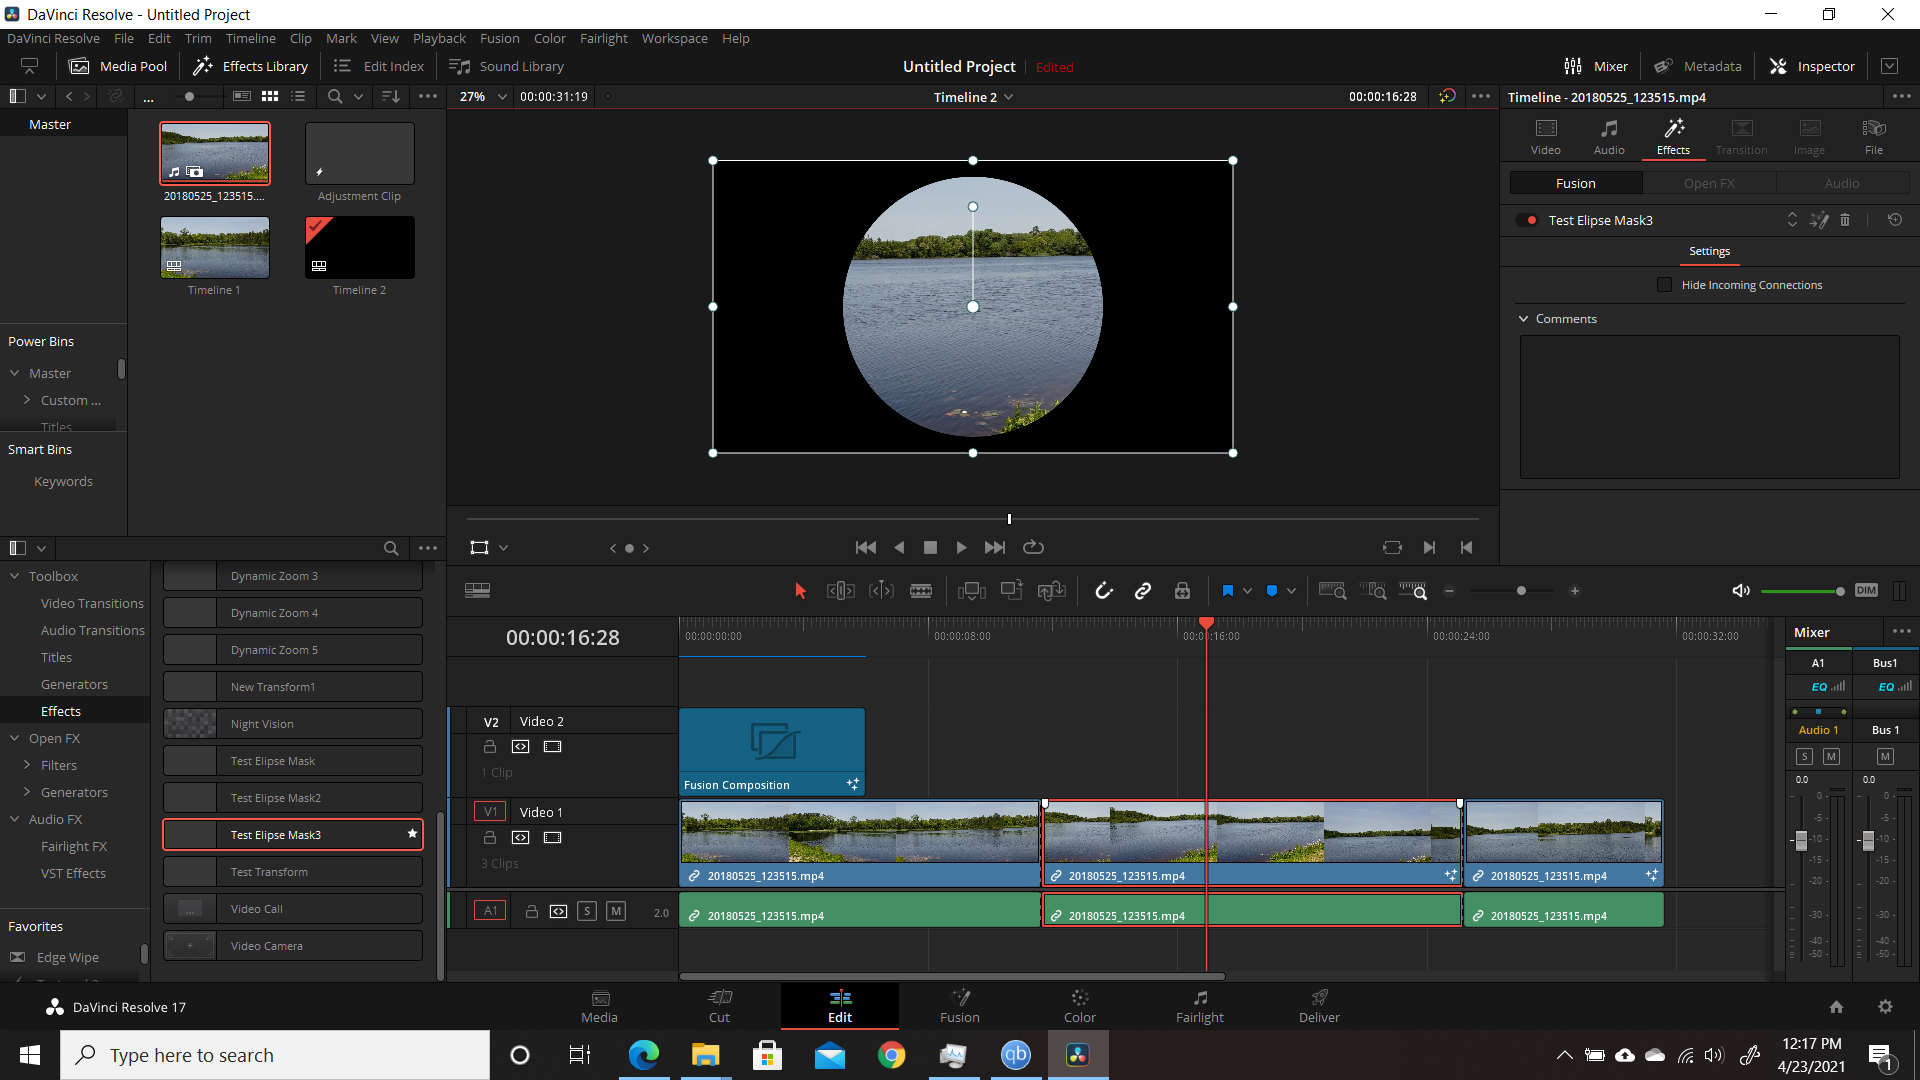
Task: Click the Custom Zoom icon
Action: [1413, 591]
